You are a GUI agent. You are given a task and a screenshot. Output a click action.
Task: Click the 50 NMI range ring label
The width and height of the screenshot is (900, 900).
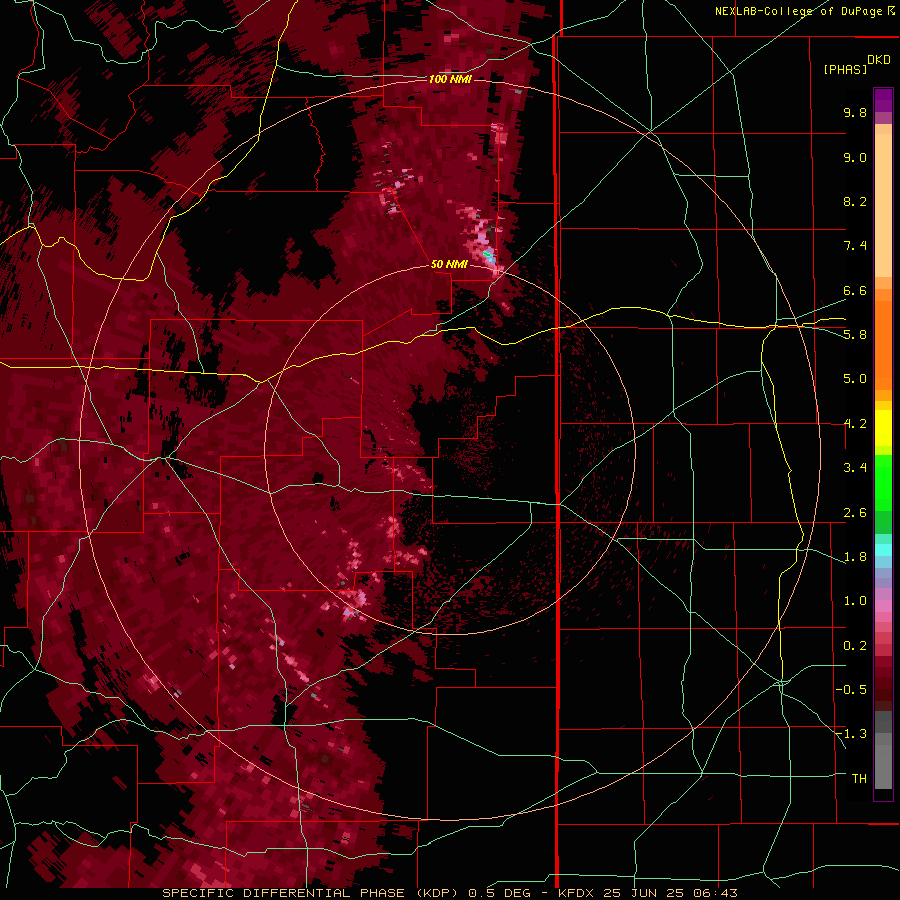(x=449, y=264)
